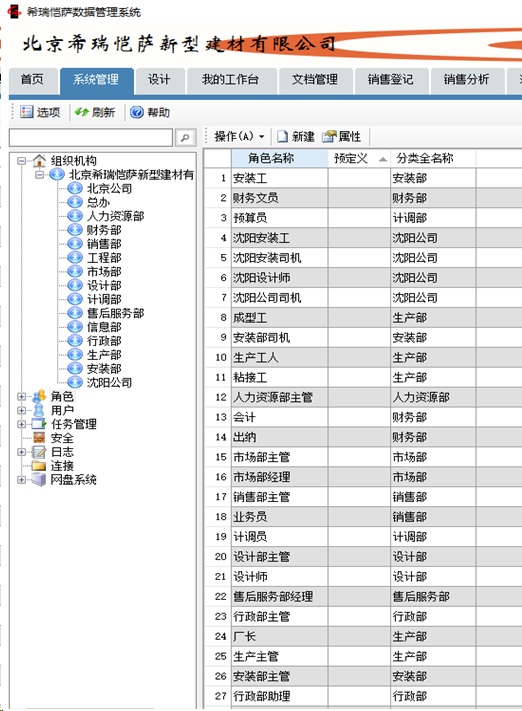Select the 财务文员 role cell
The height and width of the screenshot is (711, 522).
tap(280, 198)
